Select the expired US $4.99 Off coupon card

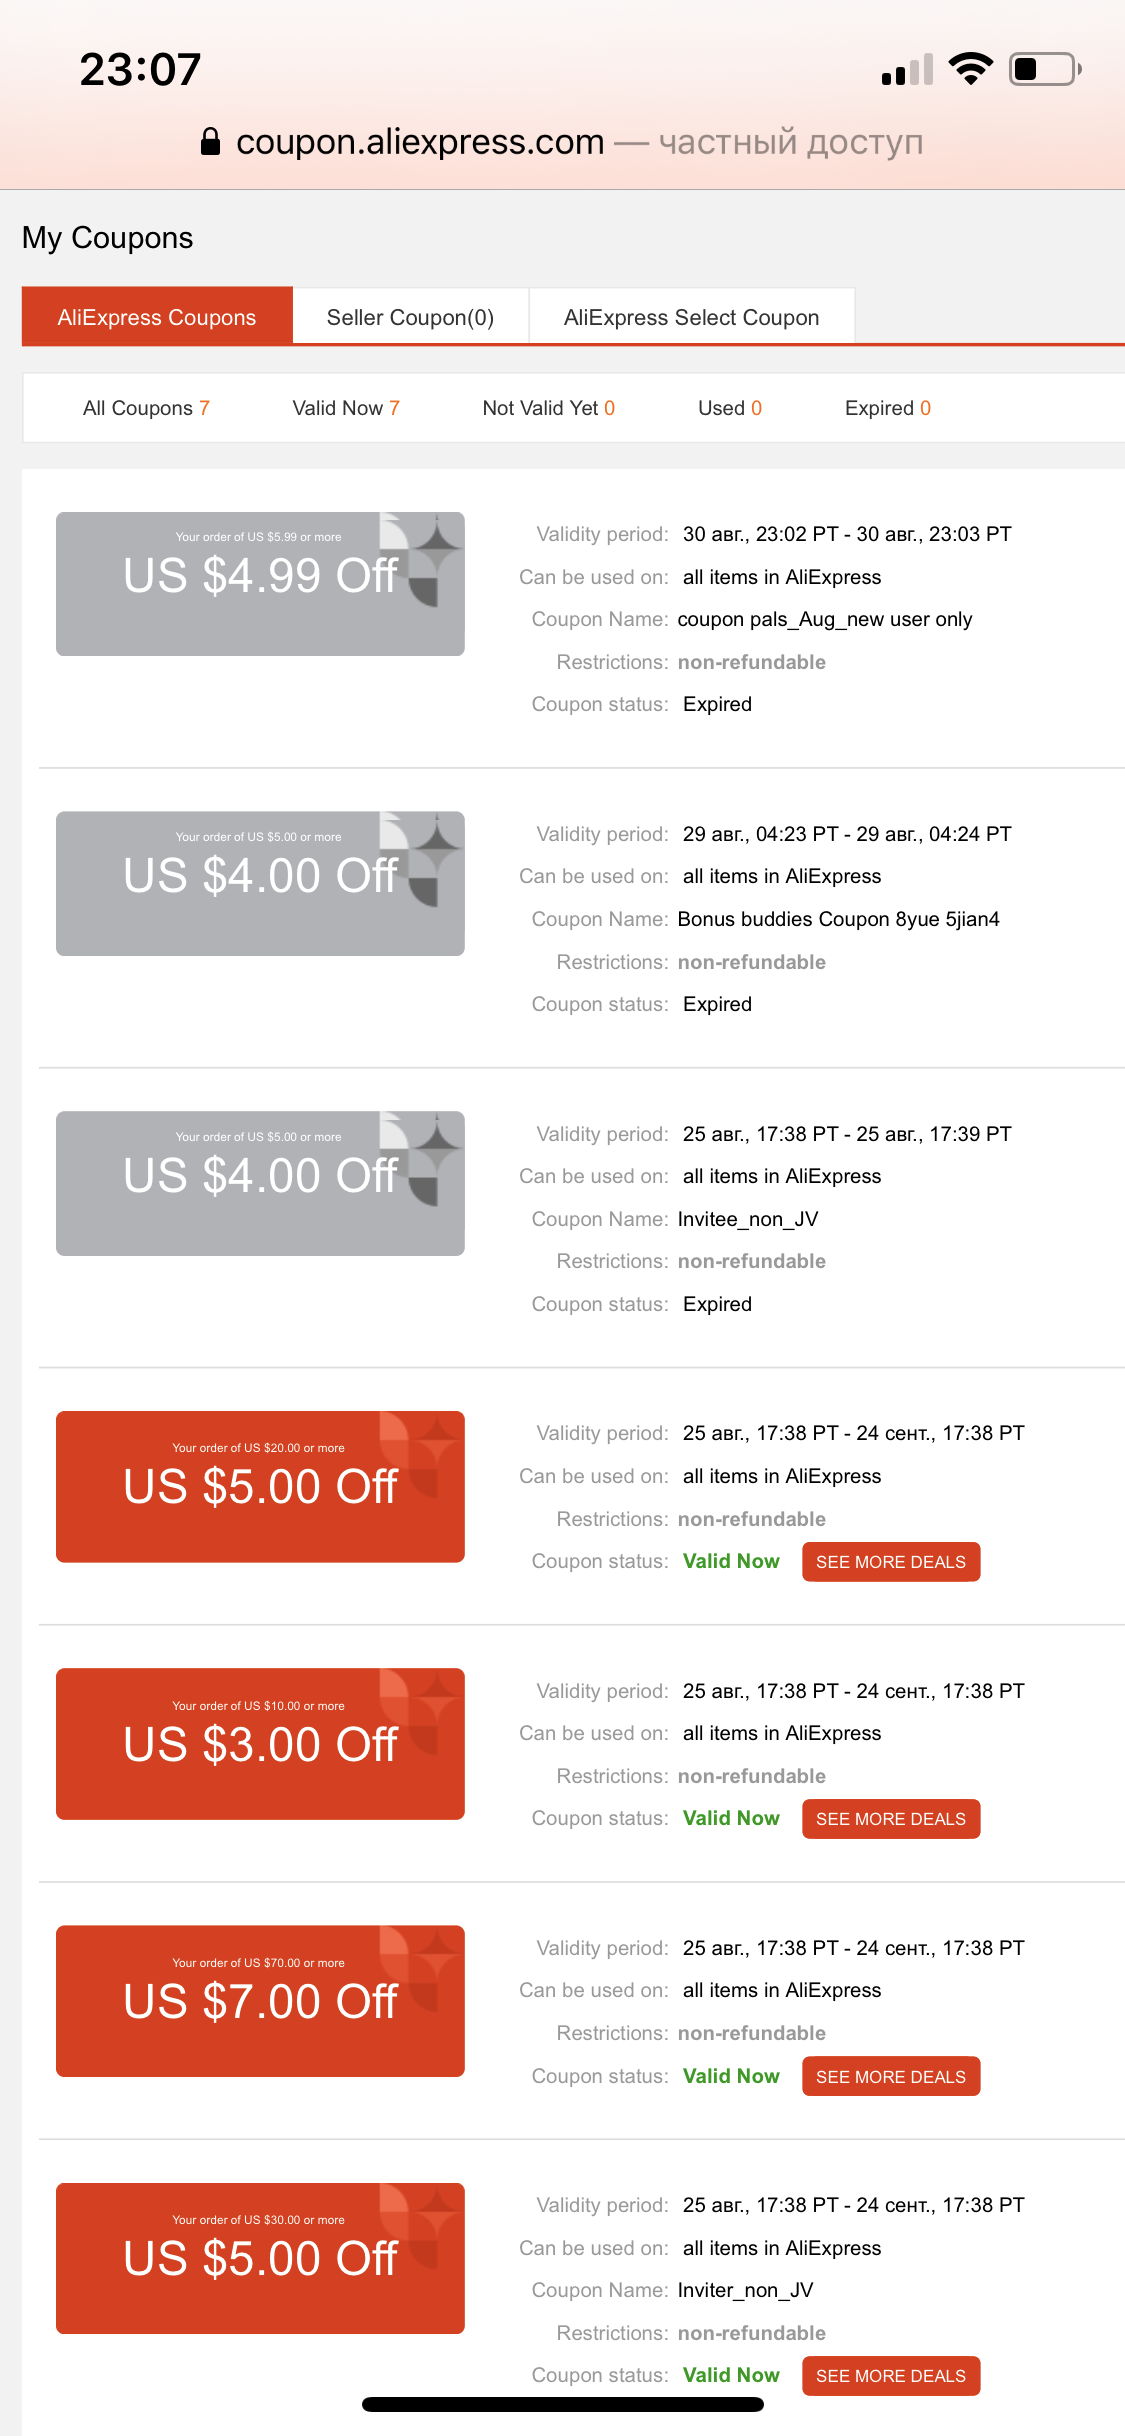[x=260, y=584]
